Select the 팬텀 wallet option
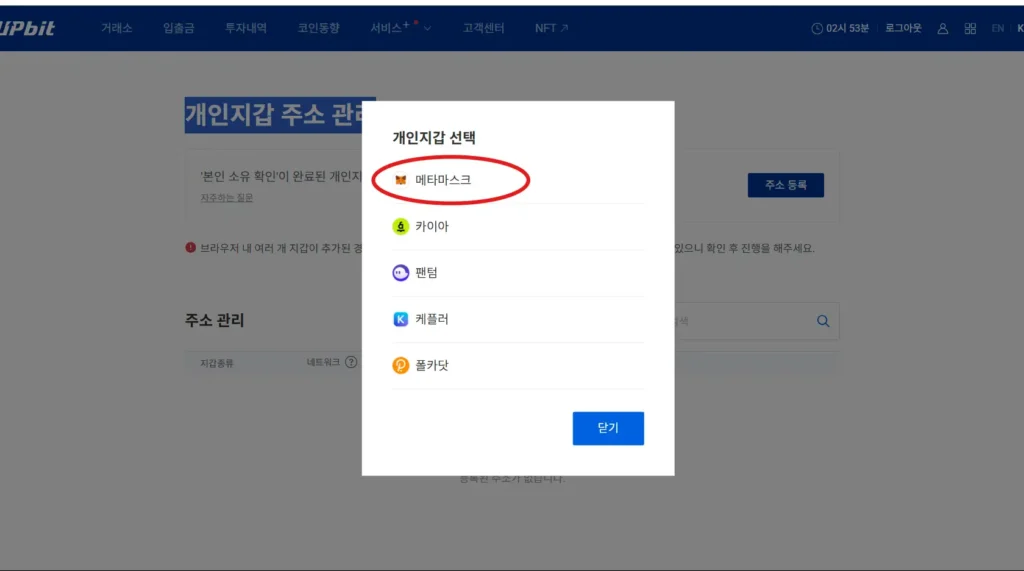 (518, 272)
